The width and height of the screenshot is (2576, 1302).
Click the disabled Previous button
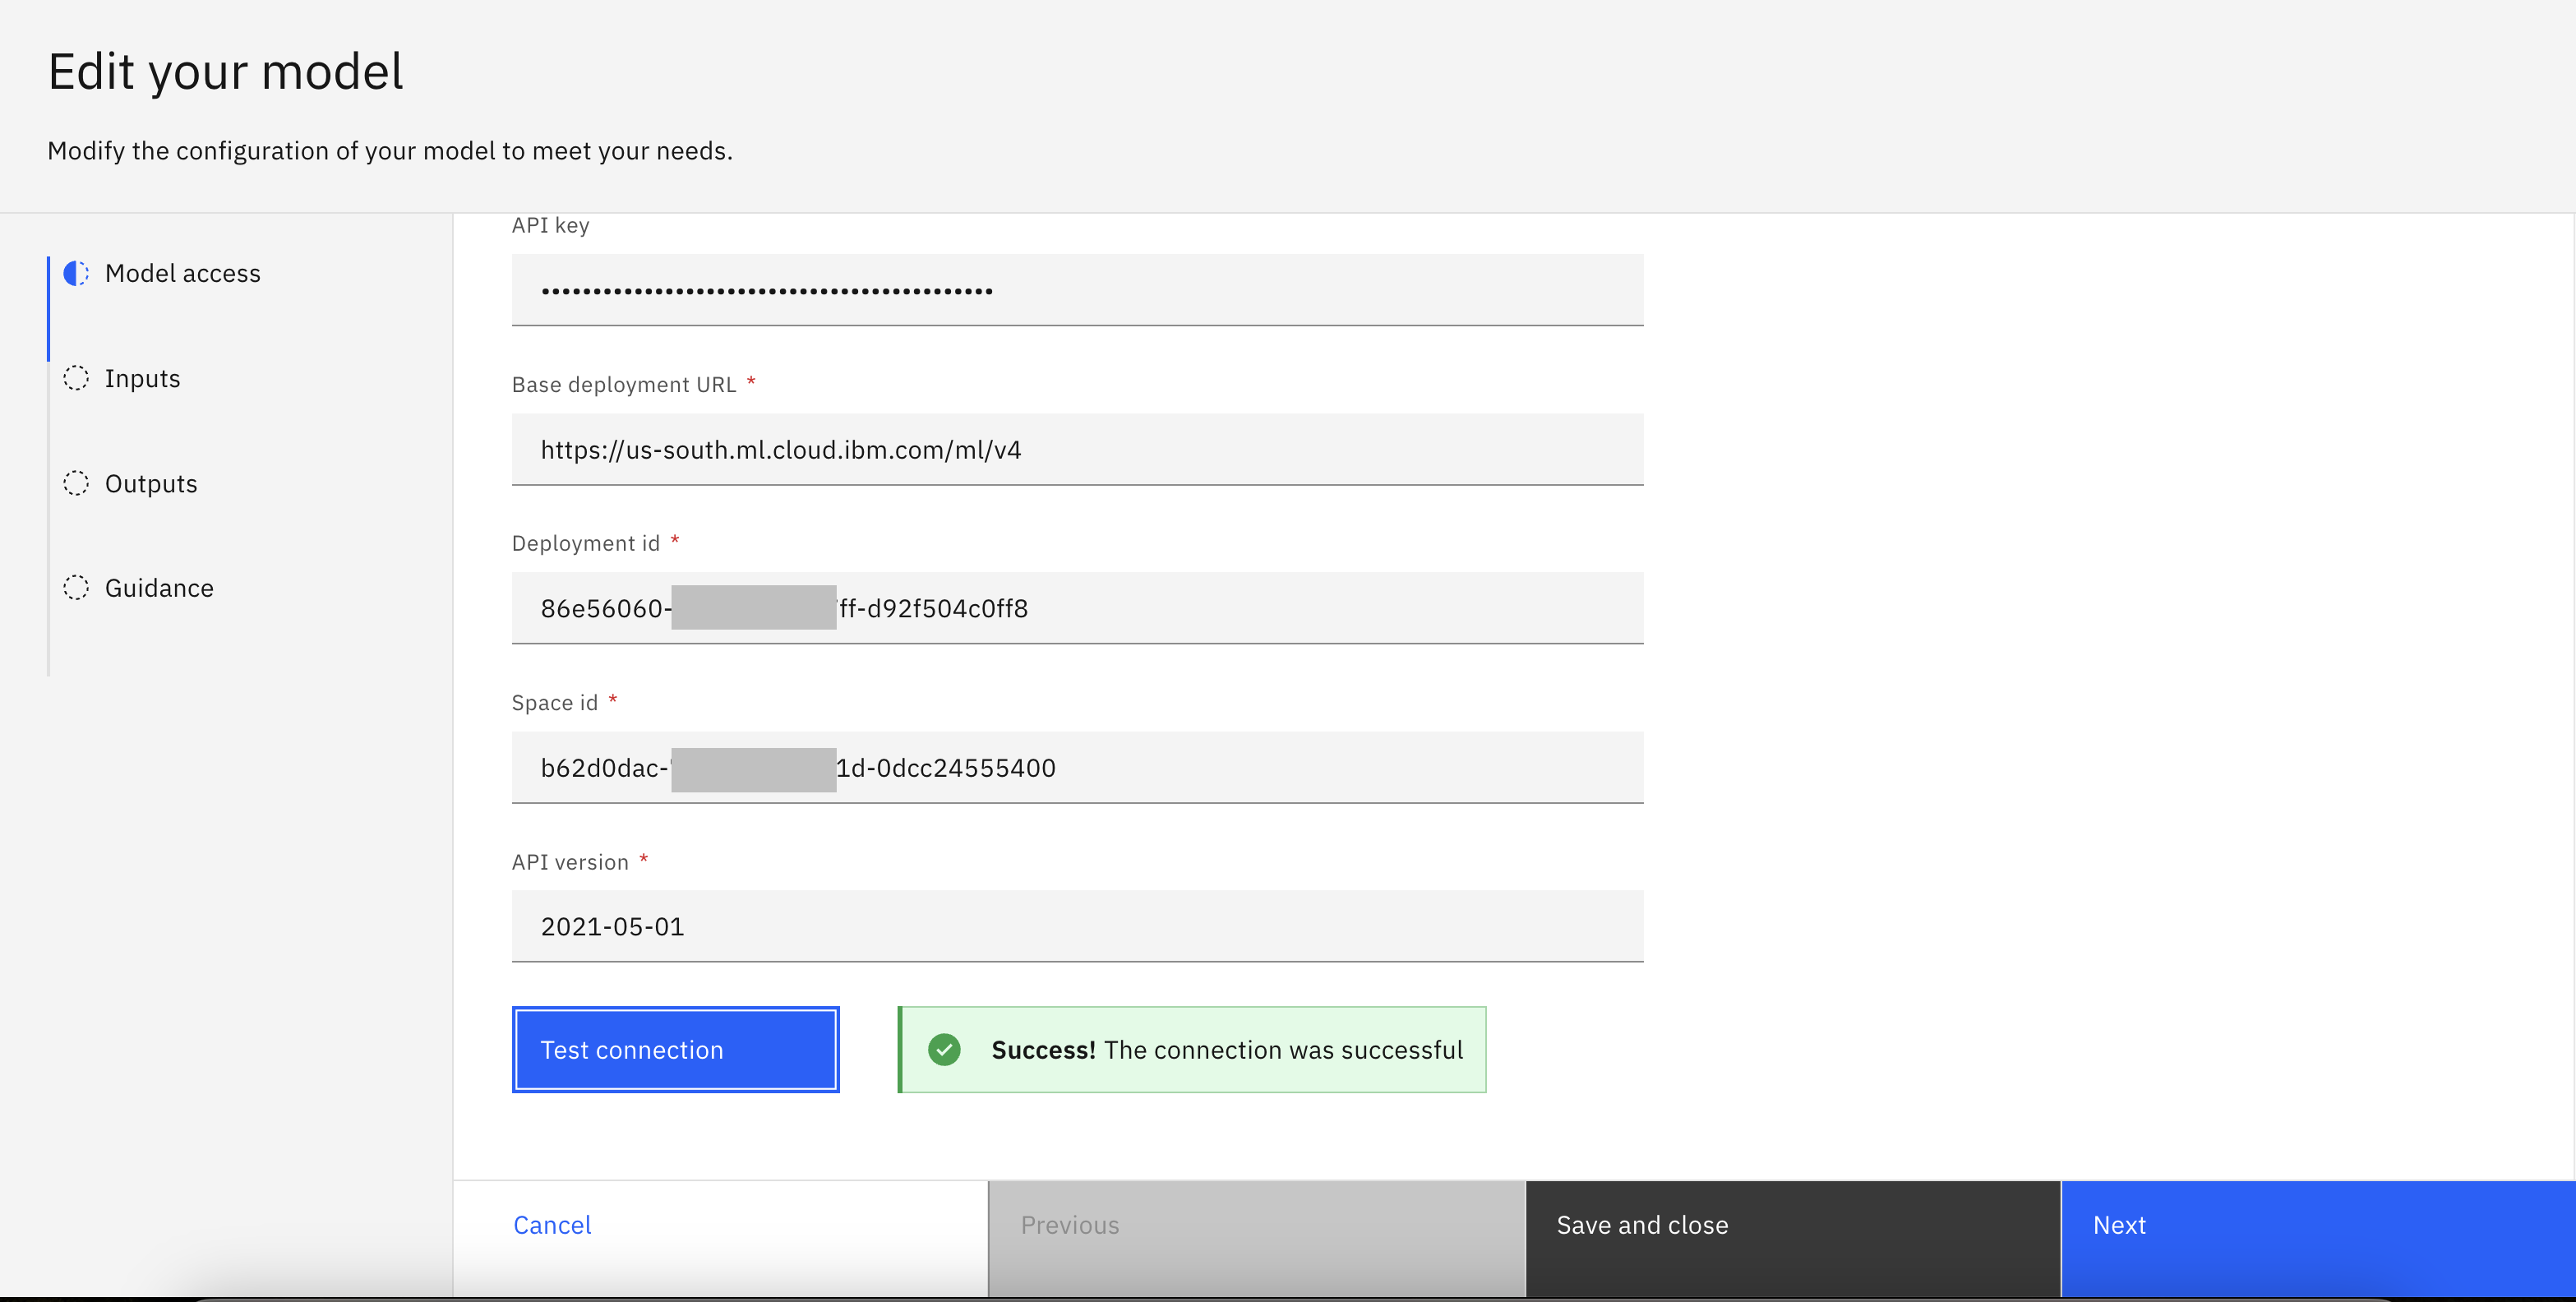(1256, 1238)
